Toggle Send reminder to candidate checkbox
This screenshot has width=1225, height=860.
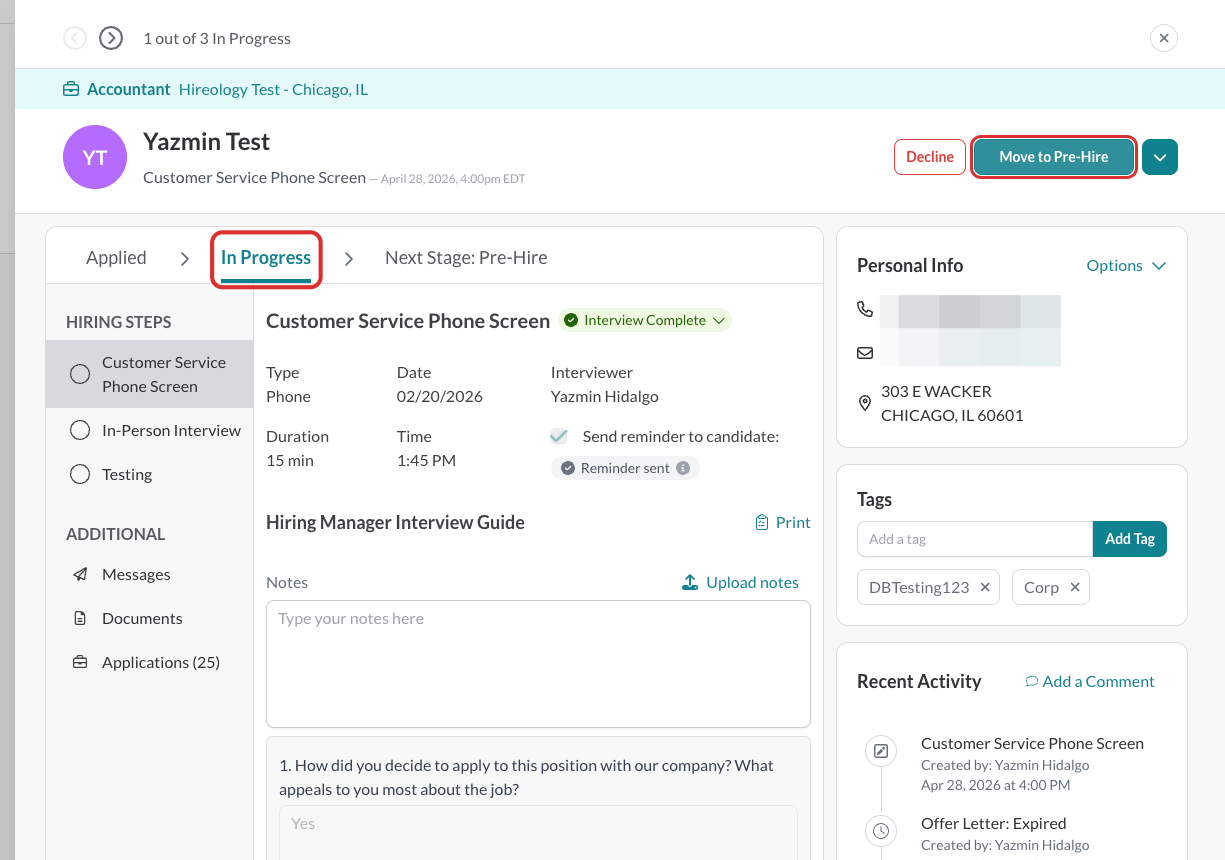[559, 436]
